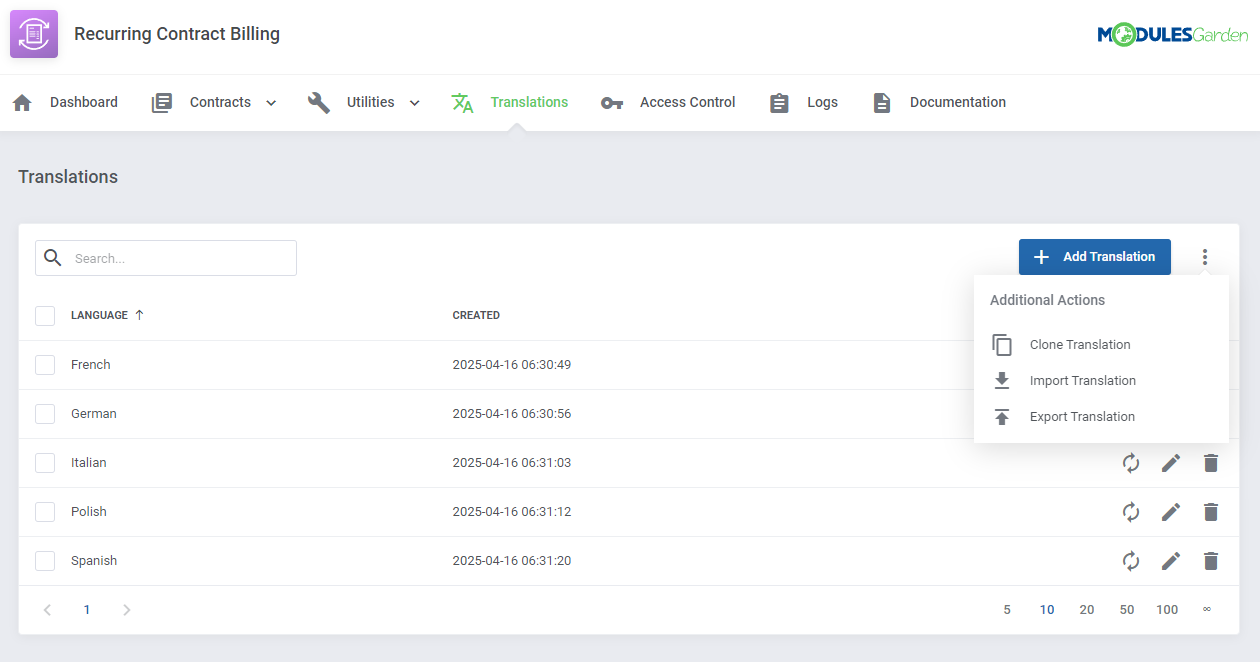Click the Clone Translation copy icon
The image size is (1260, 662).
point(1002,345)
